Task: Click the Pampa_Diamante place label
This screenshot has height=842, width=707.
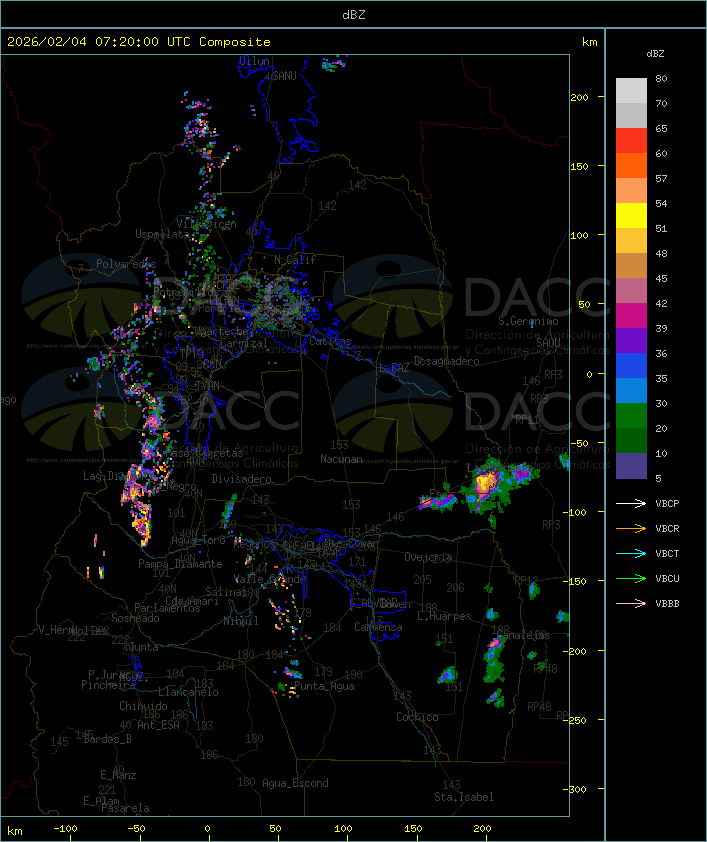Action: [x=180, y=564]
